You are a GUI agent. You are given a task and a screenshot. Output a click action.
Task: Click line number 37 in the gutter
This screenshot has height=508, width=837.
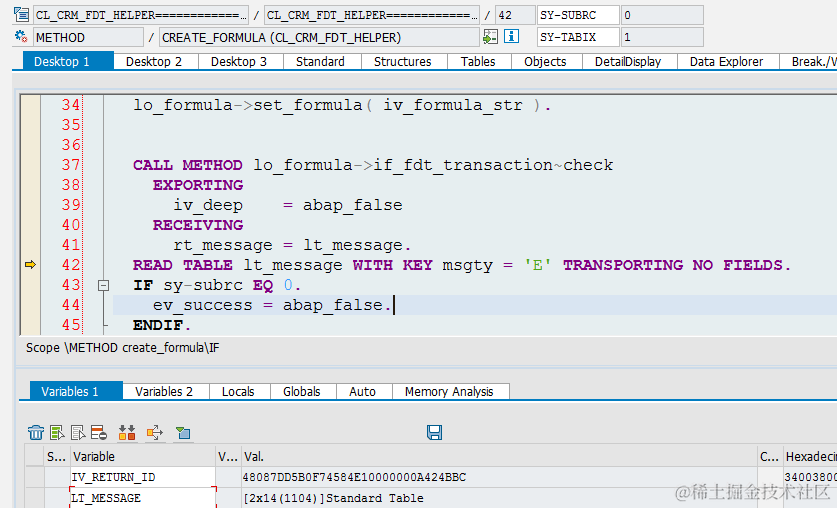point(70,165)
